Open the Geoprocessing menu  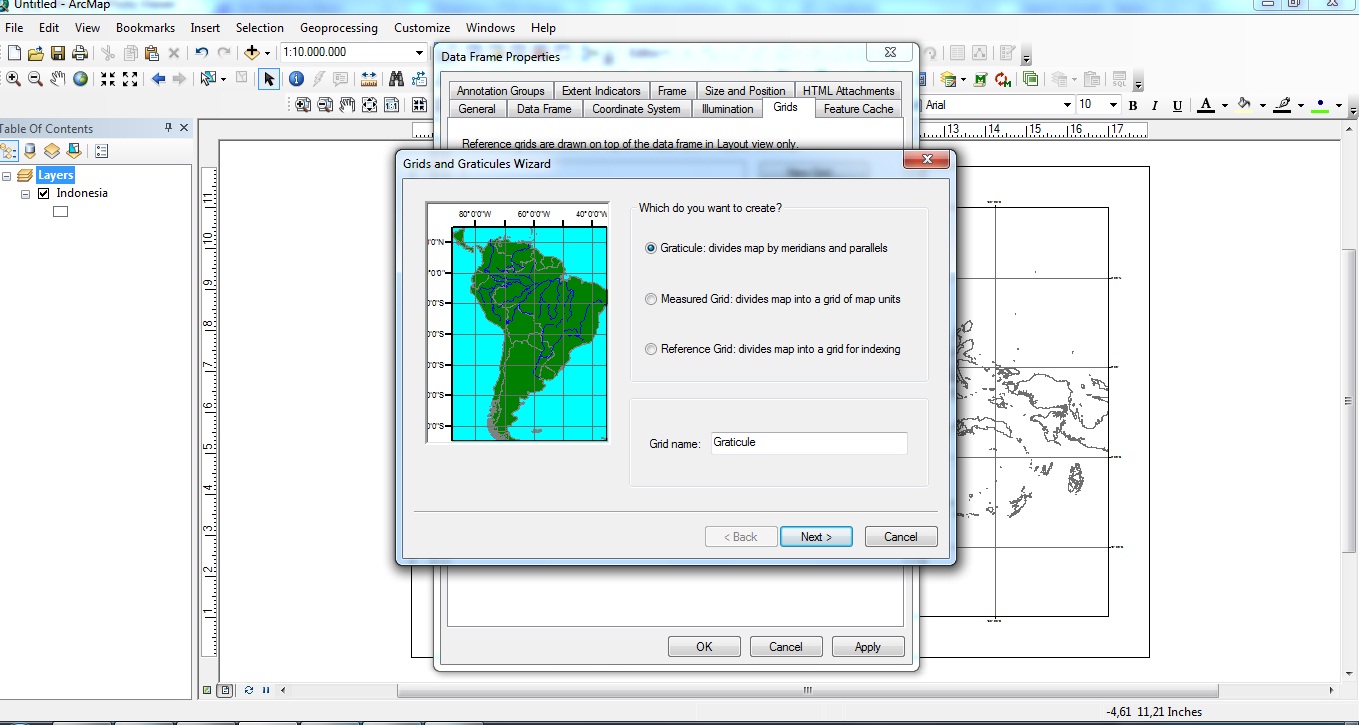click(339, 28)
